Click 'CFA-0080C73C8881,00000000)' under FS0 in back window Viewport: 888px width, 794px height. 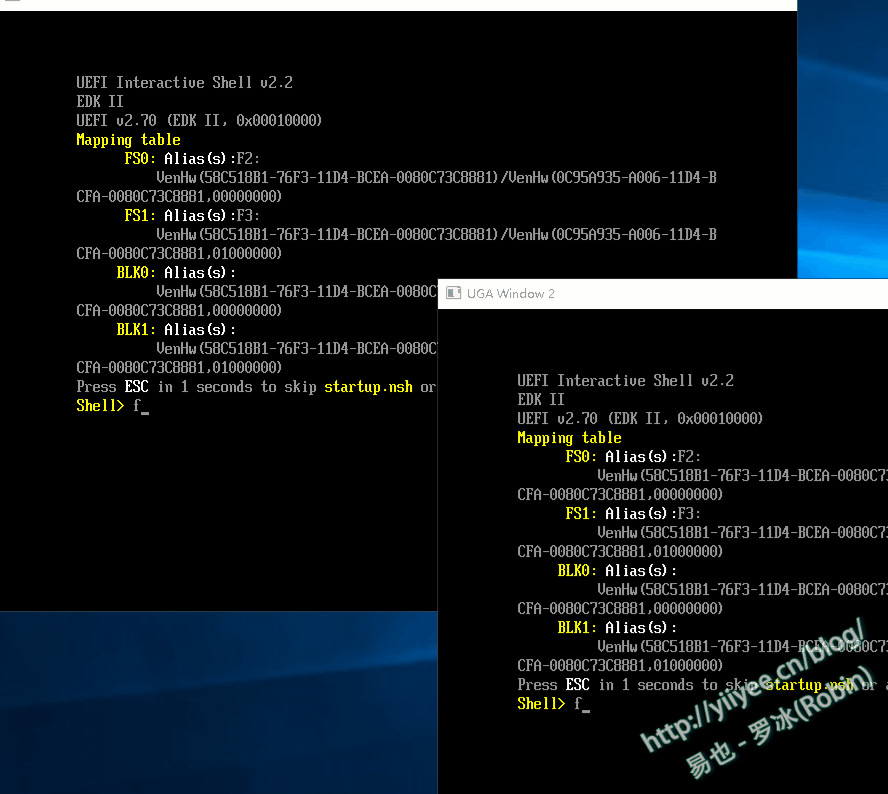pos(179,197)
